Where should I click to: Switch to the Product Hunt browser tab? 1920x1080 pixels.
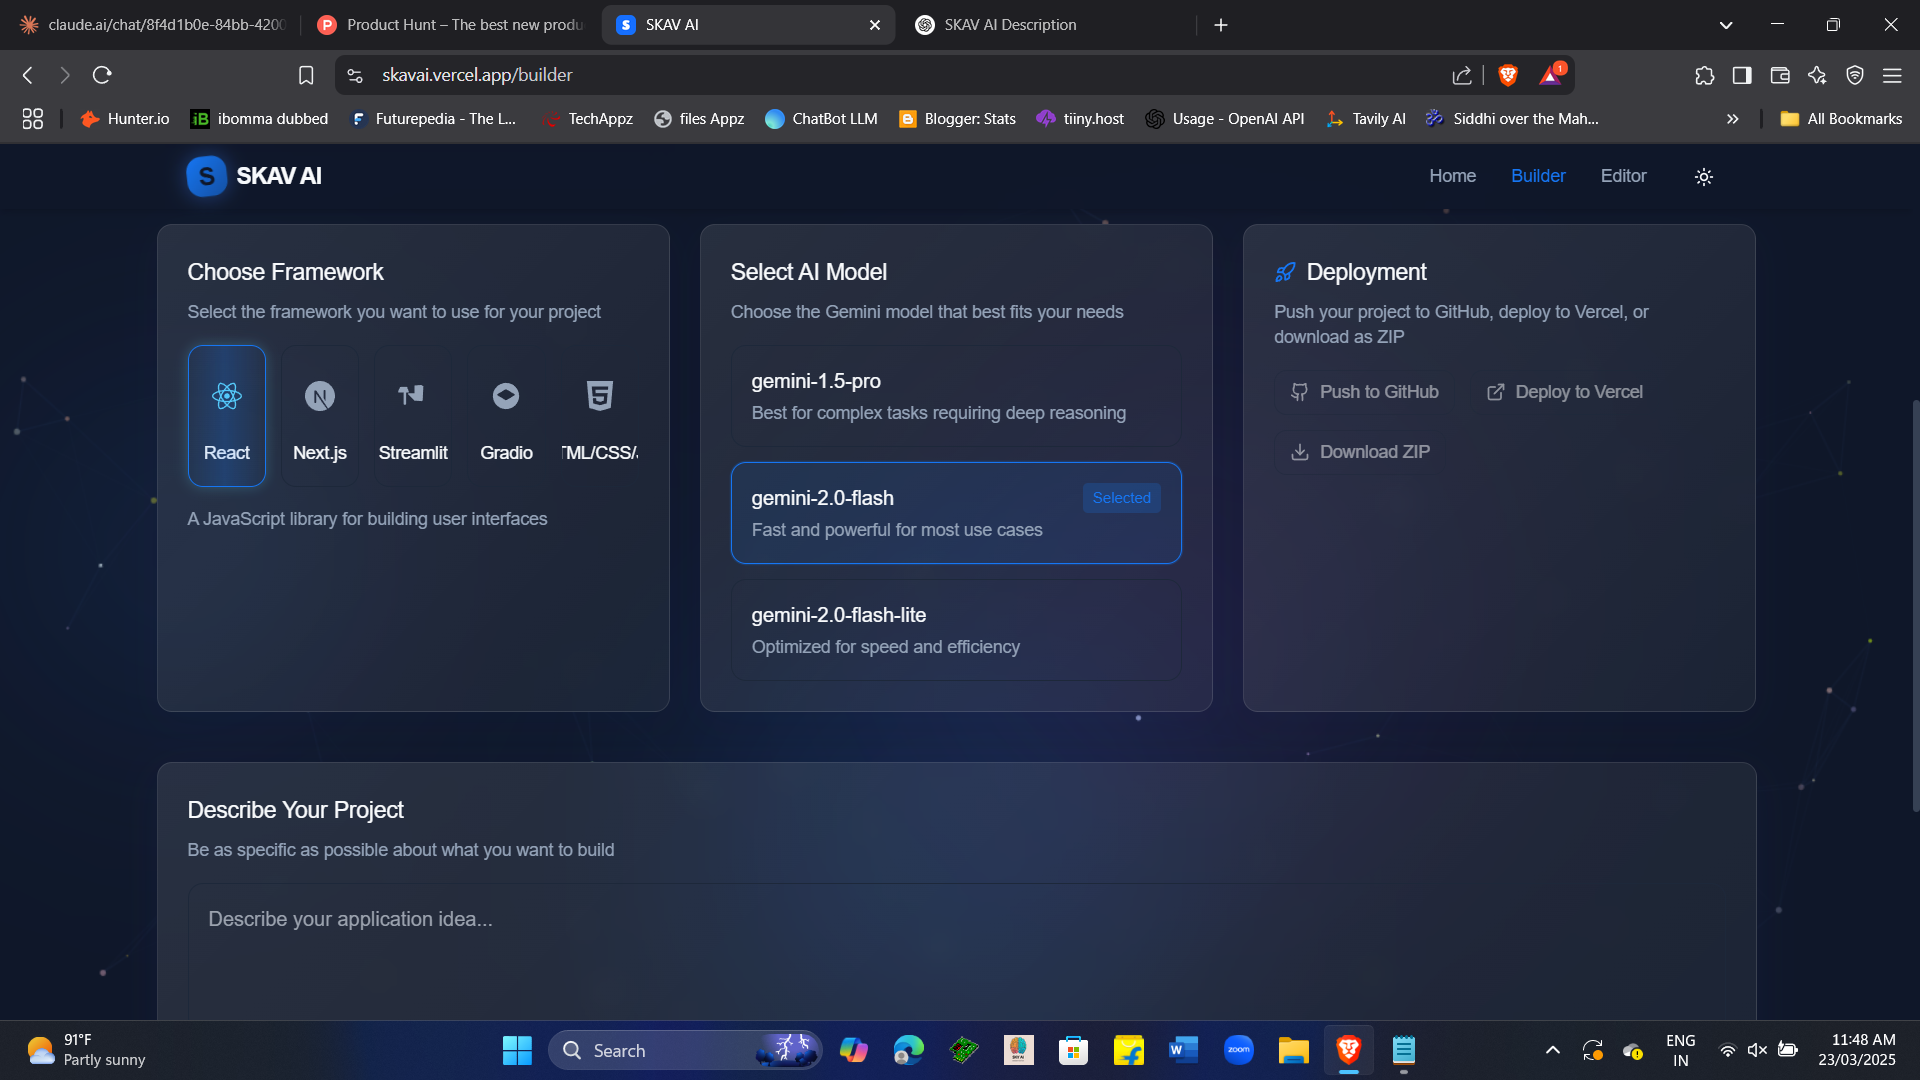click(452, 25)
